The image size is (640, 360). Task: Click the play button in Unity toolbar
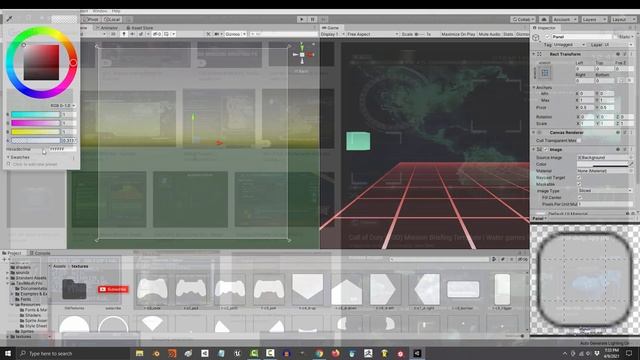[x=302, y=19]
